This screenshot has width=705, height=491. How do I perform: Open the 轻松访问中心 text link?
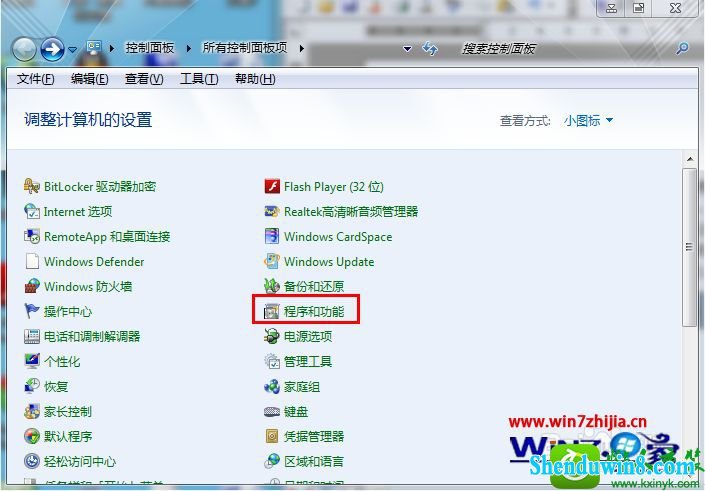(x=80, y=461)
